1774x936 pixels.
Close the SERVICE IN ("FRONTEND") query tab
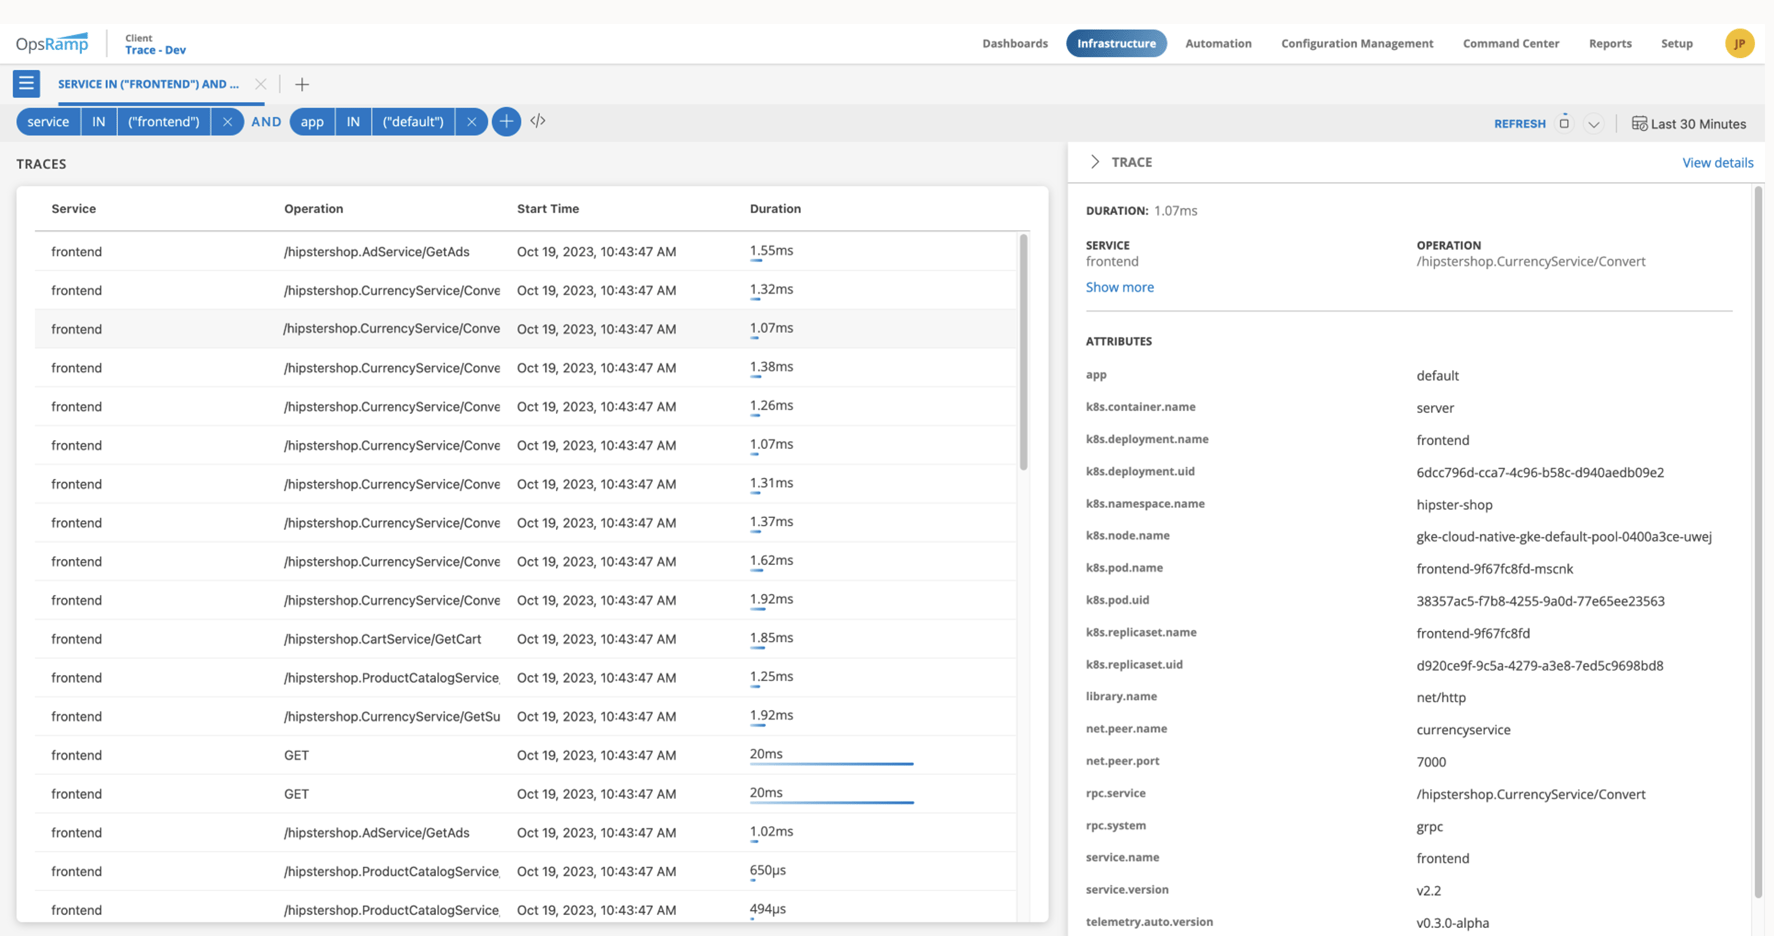click(260, 84)
